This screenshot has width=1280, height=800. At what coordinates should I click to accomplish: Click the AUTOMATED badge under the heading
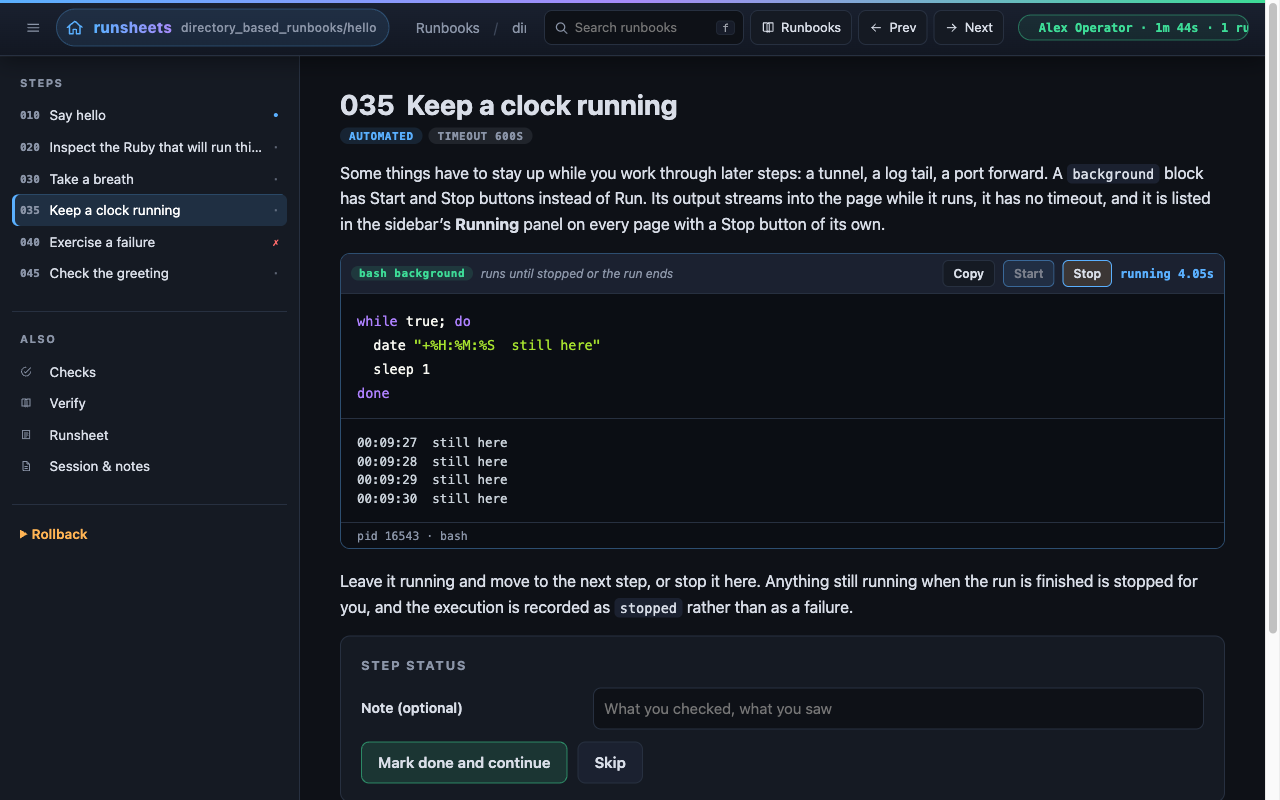(381, 136)
